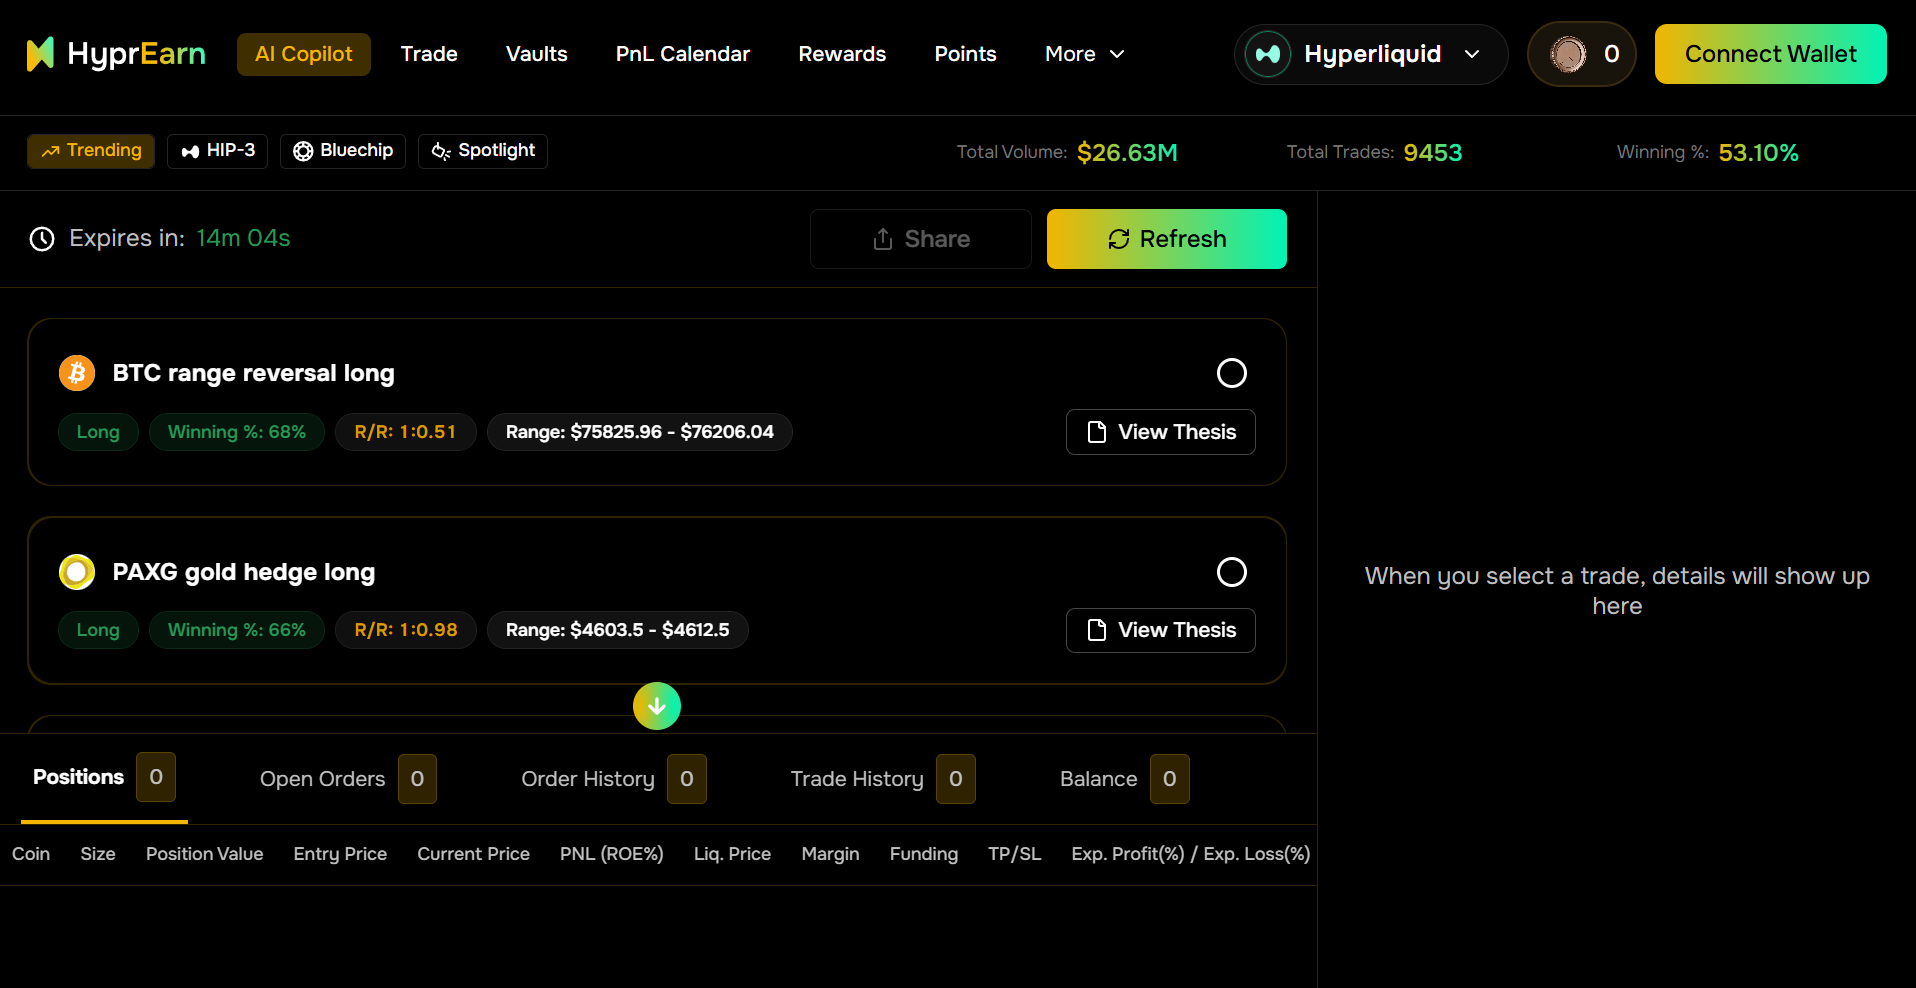Viewport: 1916px width, 988px height.
Task: Click the Total Volume value $26.63M
Action: tap(1127, 153)
